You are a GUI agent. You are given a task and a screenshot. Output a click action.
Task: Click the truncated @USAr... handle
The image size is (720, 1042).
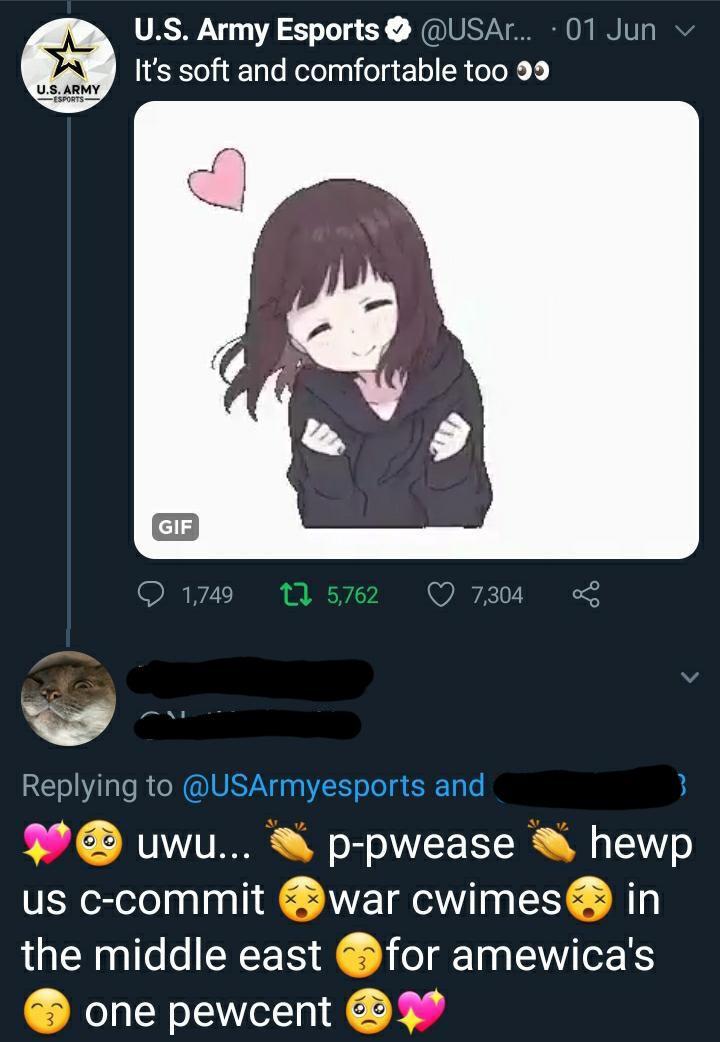coord(474,31)
